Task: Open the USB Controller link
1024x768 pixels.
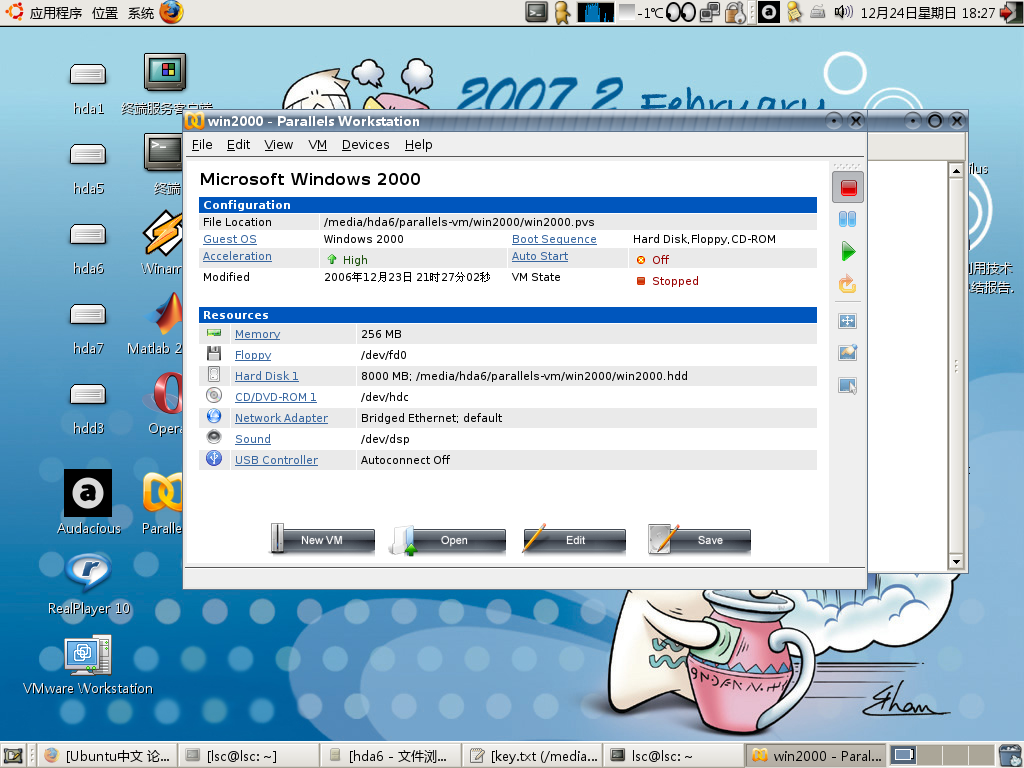Action: click(276, 460)
